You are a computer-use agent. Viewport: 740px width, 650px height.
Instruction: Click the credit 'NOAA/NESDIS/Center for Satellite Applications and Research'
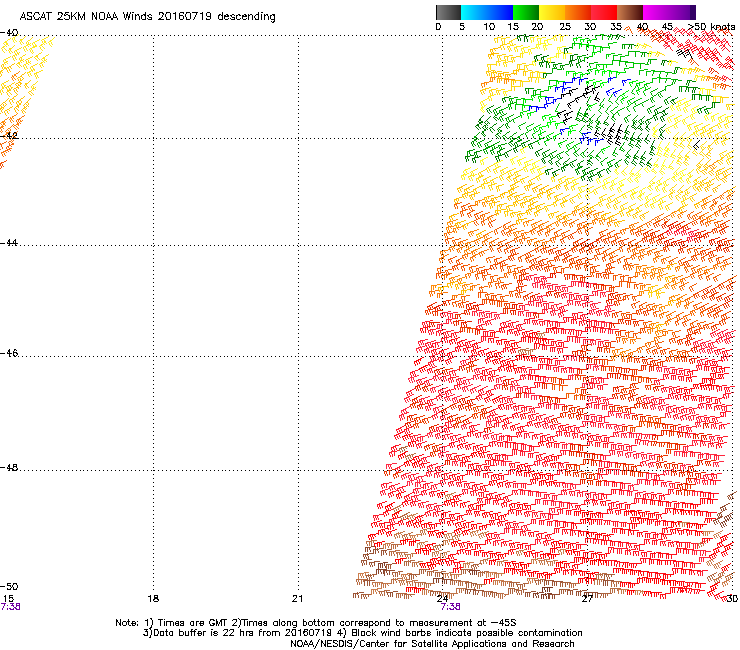[432, 644]
